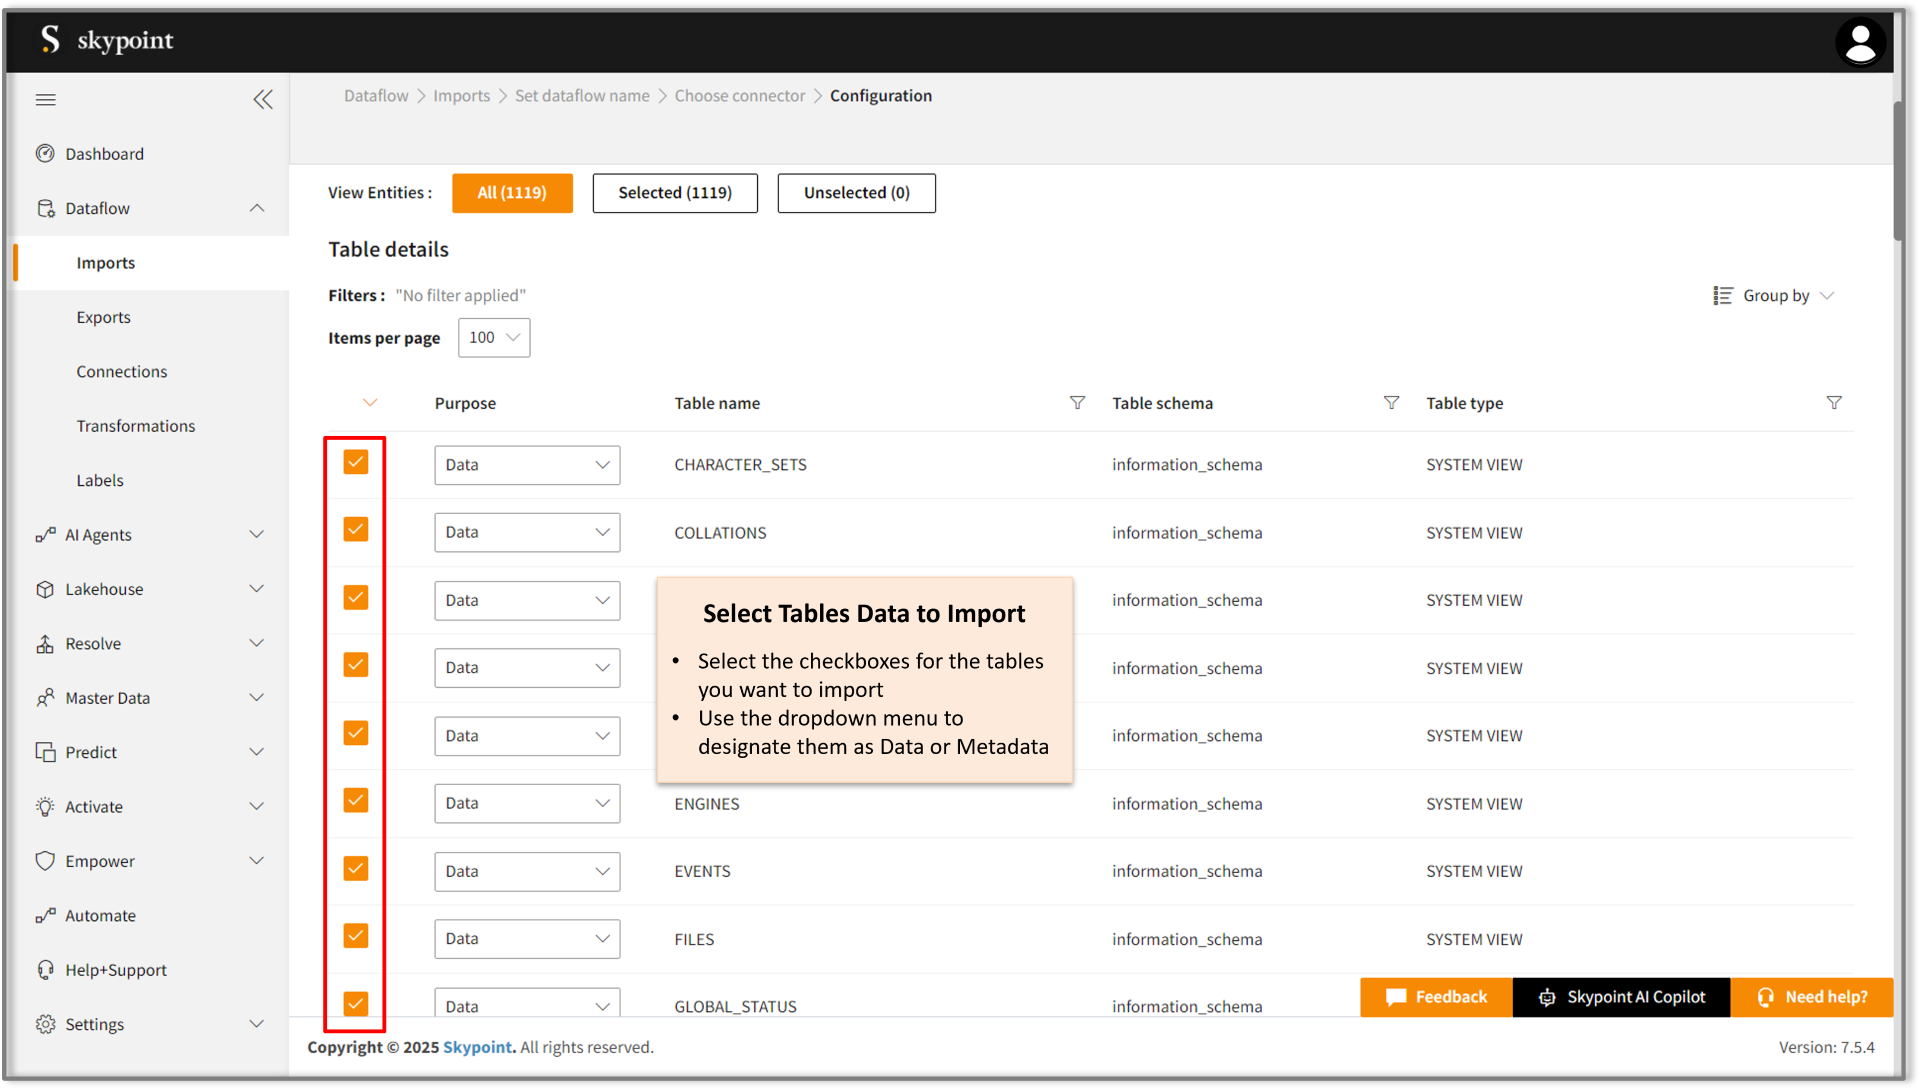Open Skypoint AI Copilot

coord(1621,997)
